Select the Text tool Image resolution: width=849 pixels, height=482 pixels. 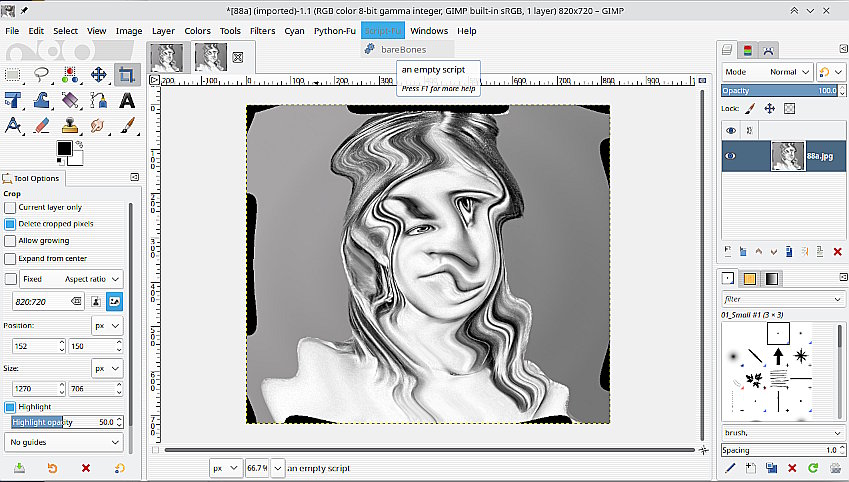(x=127, y=100)
